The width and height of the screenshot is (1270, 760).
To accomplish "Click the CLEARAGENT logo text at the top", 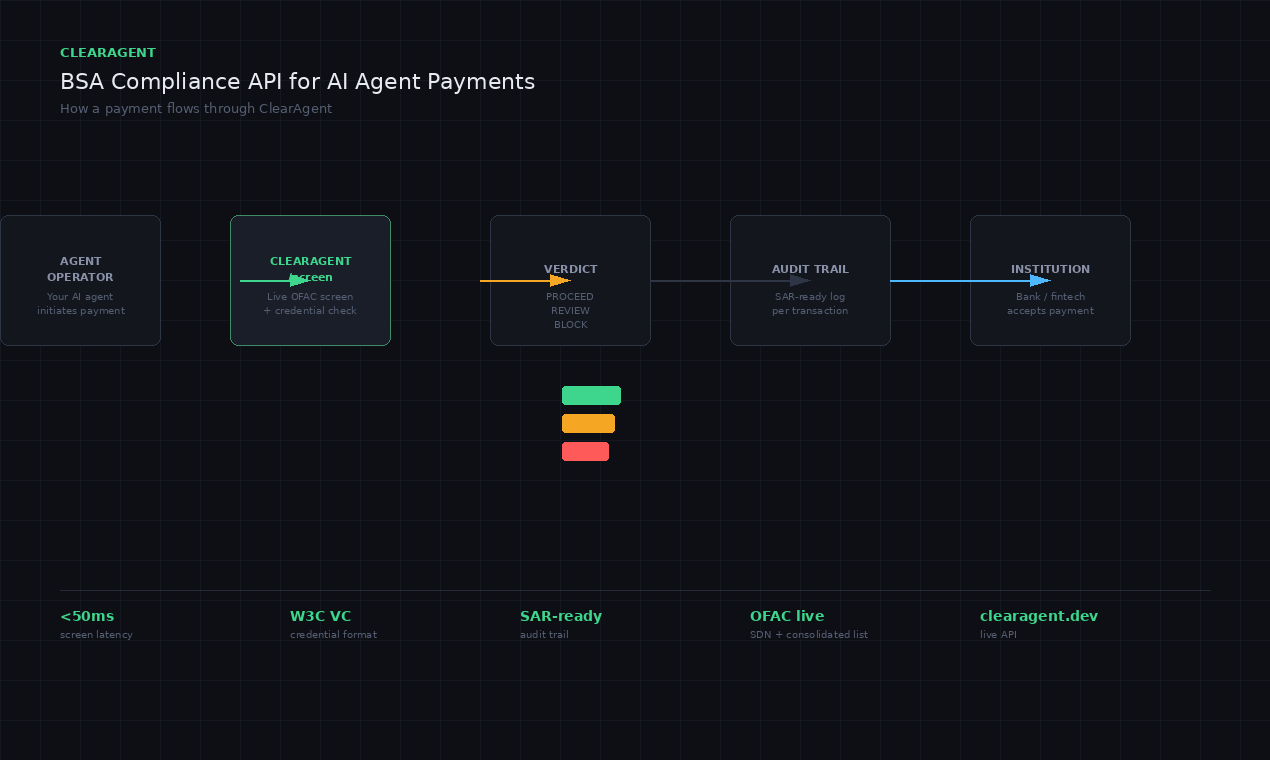I will coord(107,52).
